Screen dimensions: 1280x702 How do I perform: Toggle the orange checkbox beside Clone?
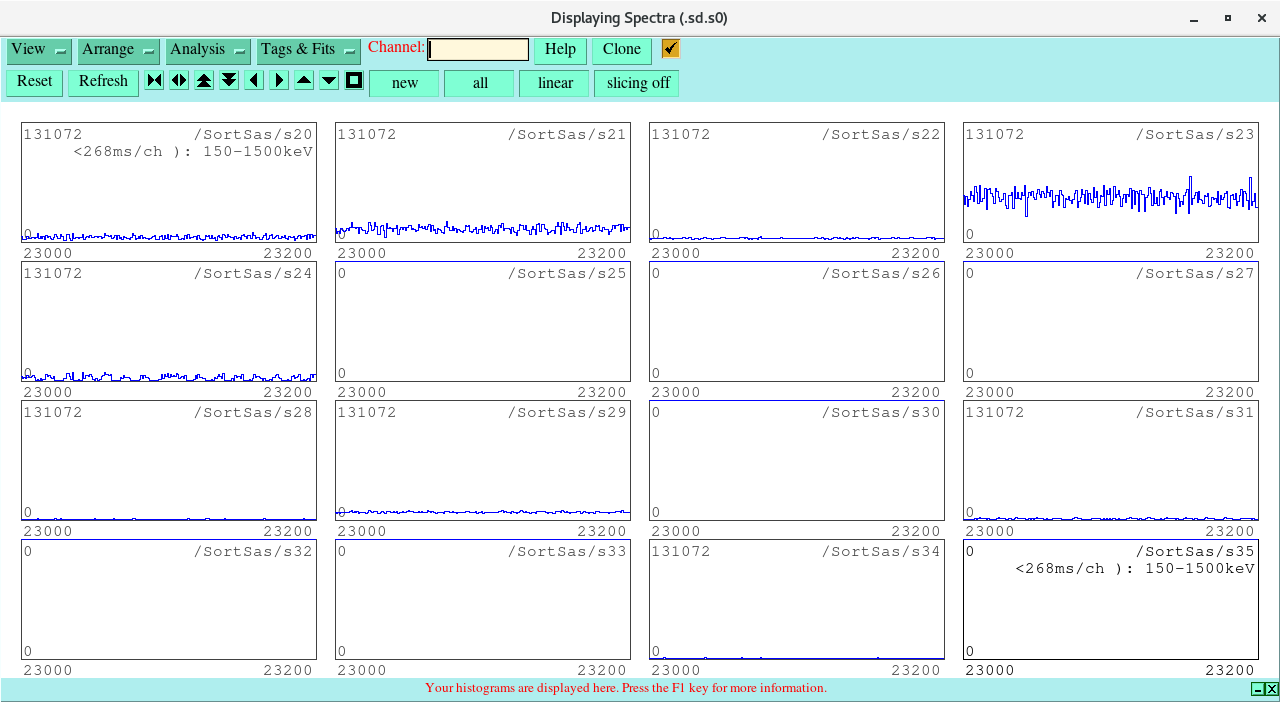coord(670,49)
